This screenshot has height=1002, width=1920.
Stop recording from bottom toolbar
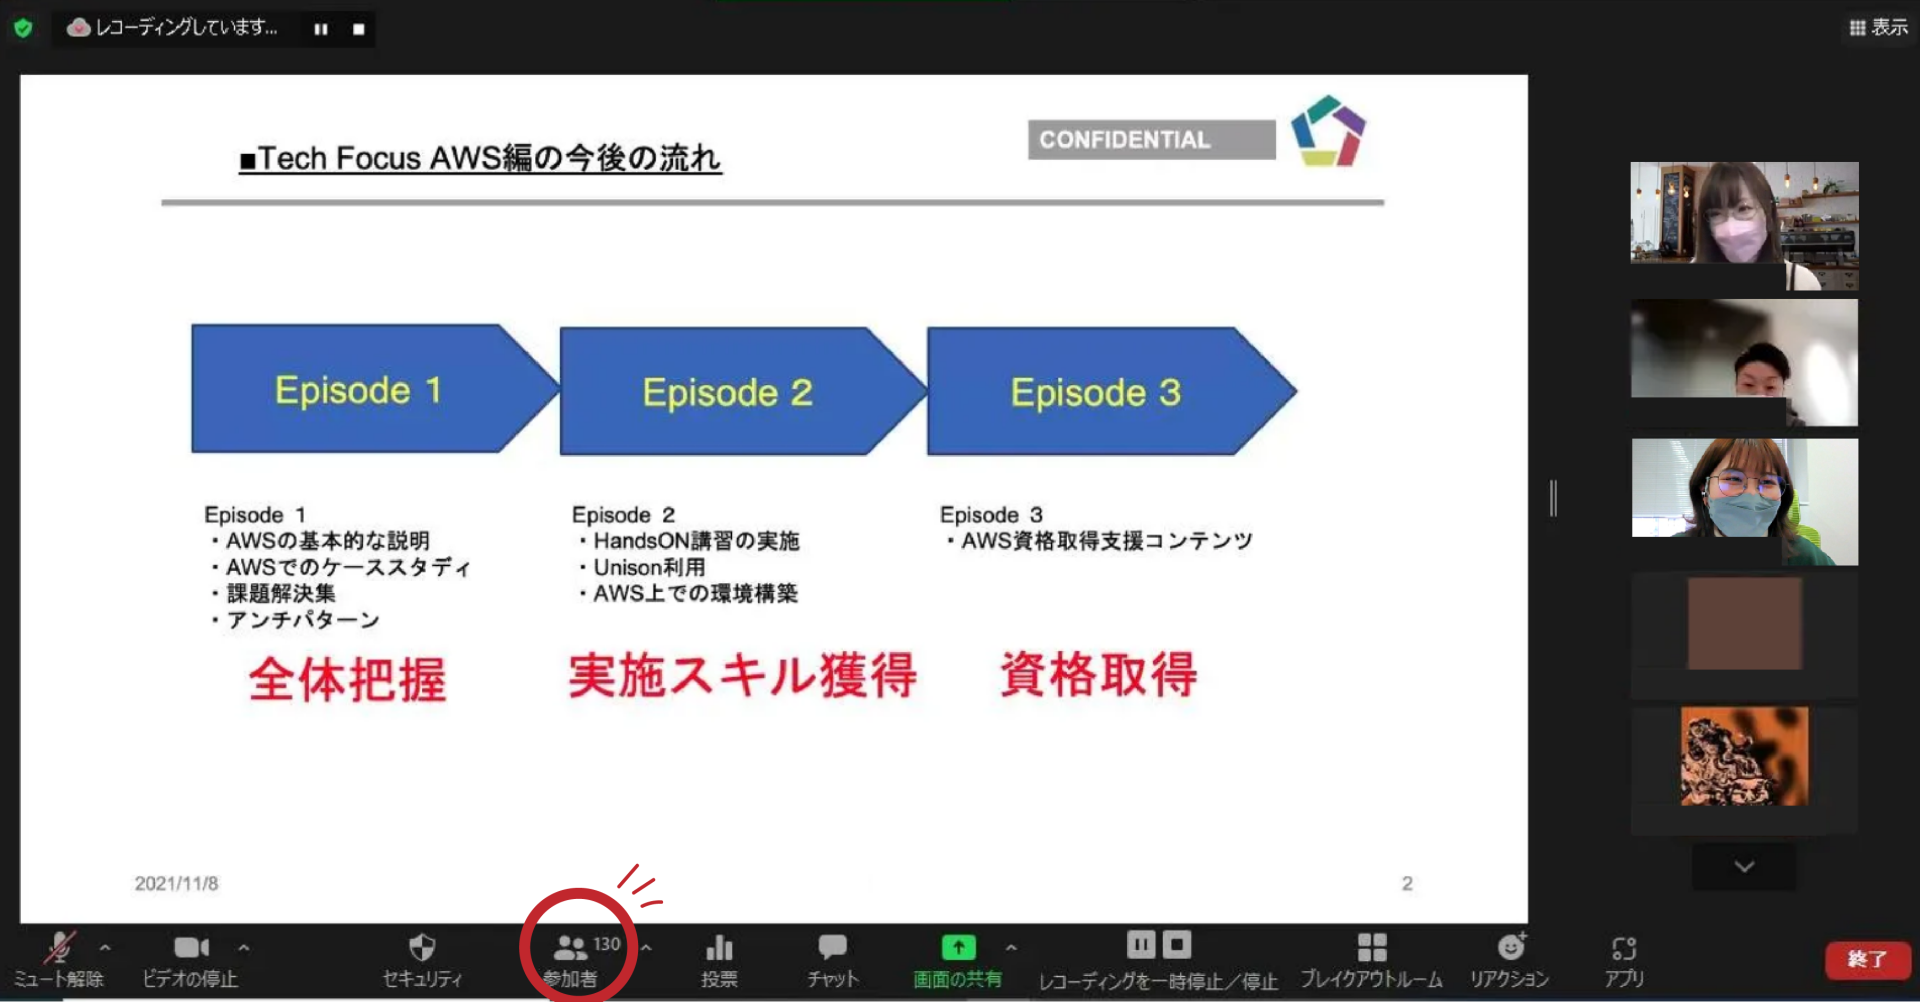[1177, 945]
